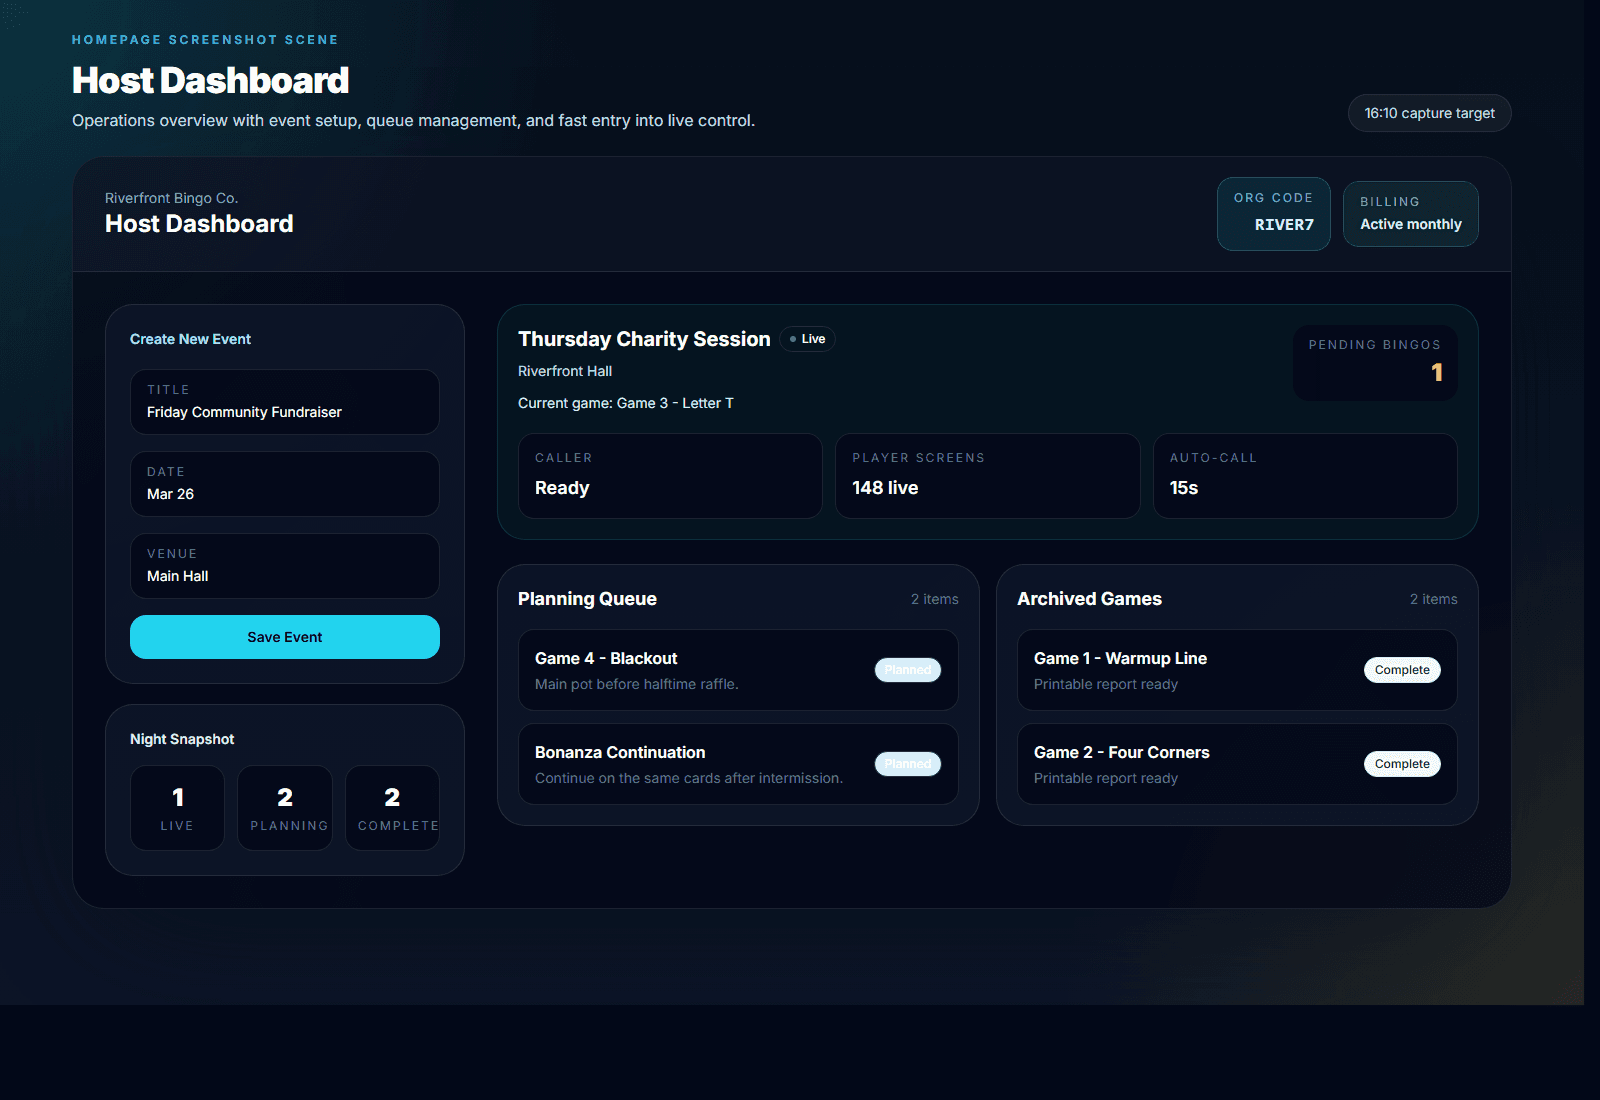This screenshot has width=1600, height=1100.
Task: Click the LIVE counter showing 1
Action: (x=177, y=807)
